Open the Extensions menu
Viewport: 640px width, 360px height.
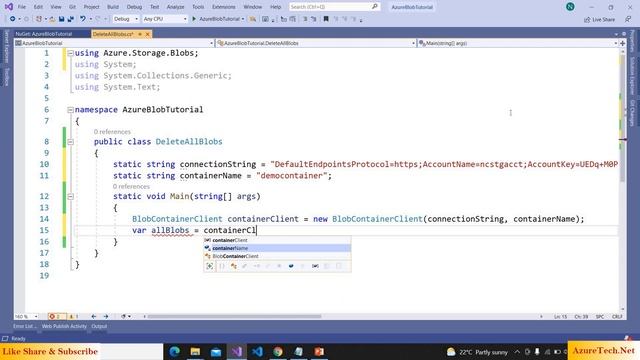tap(224, 7)
